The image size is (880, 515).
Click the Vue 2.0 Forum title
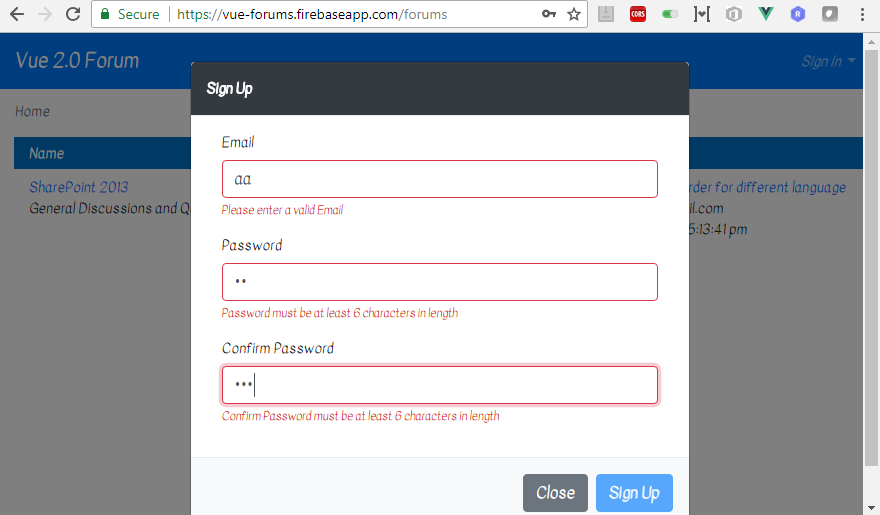(77, 61)
